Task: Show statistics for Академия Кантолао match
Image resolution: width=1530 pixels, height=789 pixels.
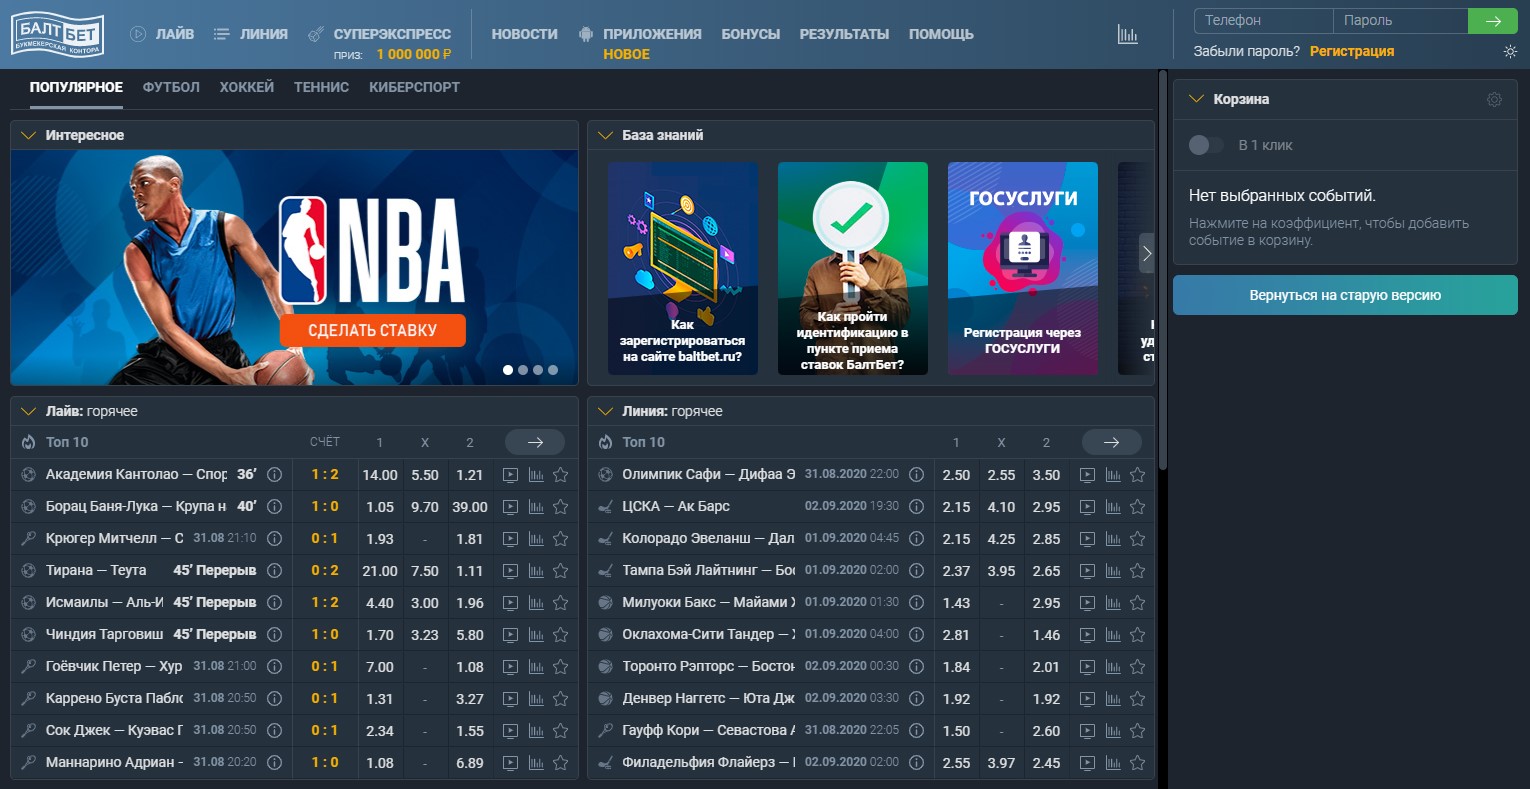Action: (536, 475)
